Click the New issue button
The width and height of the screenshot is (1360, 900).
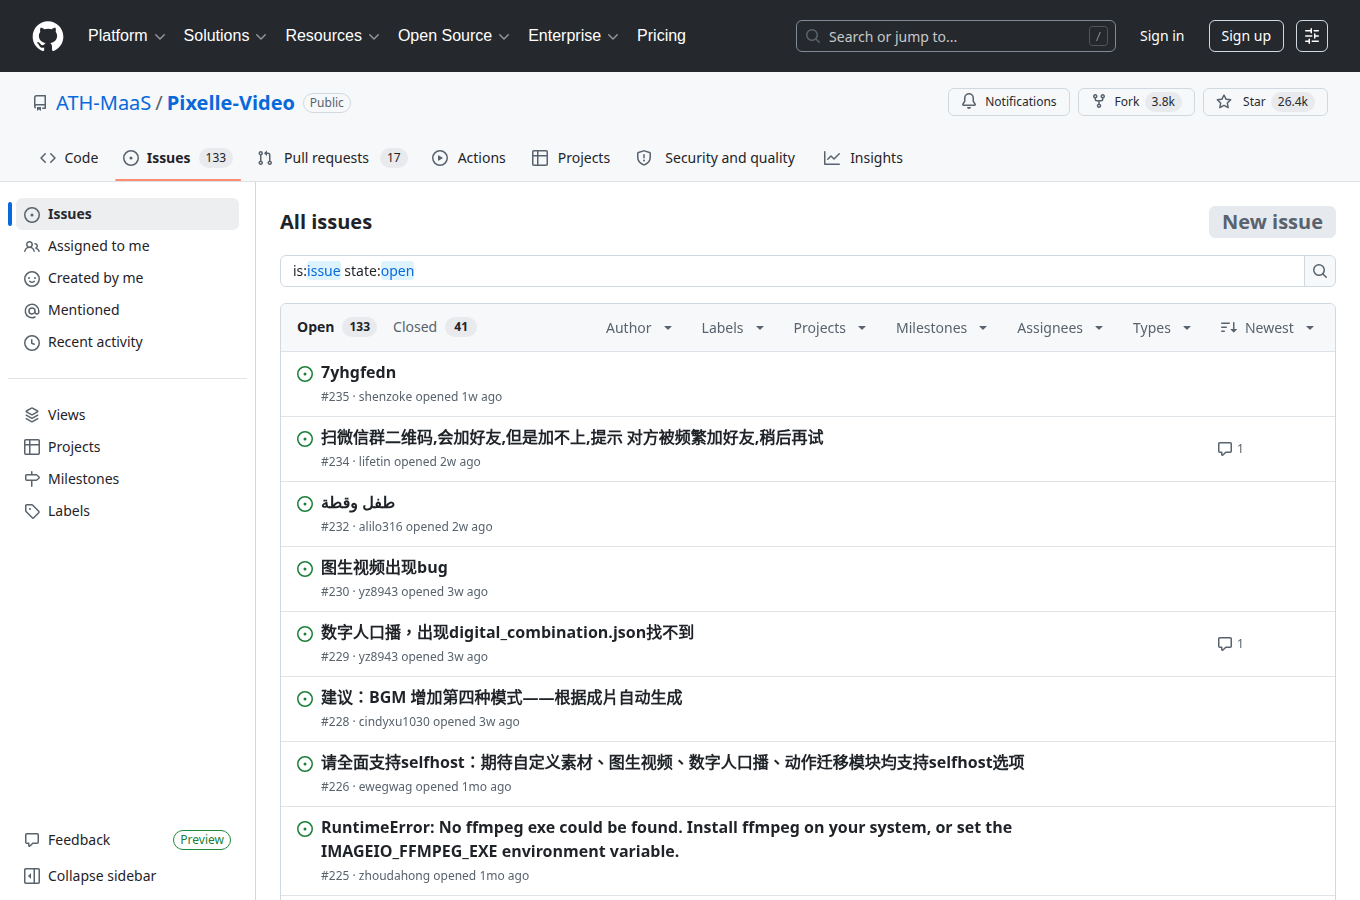click(x=1272, y=222)
